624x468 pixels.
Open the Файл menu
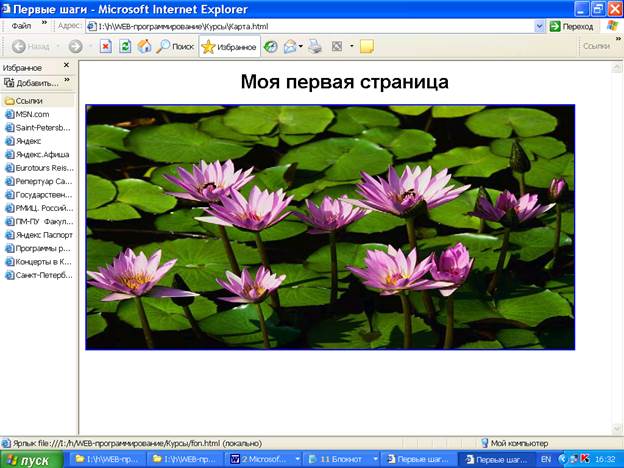coord(21,26)
